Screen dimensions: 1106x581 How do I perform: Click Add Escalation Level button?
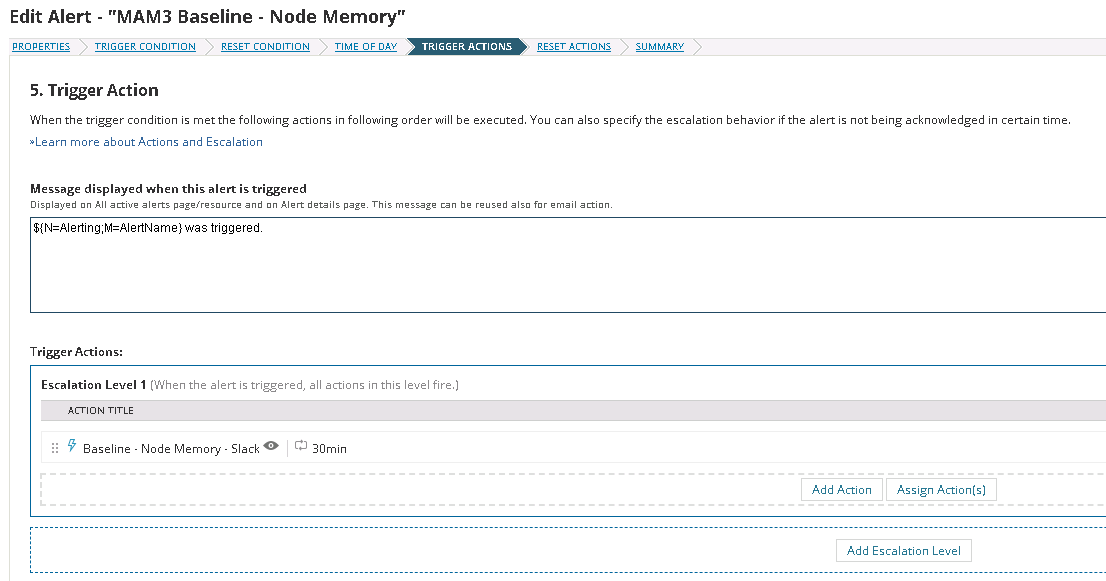(904, 551)
